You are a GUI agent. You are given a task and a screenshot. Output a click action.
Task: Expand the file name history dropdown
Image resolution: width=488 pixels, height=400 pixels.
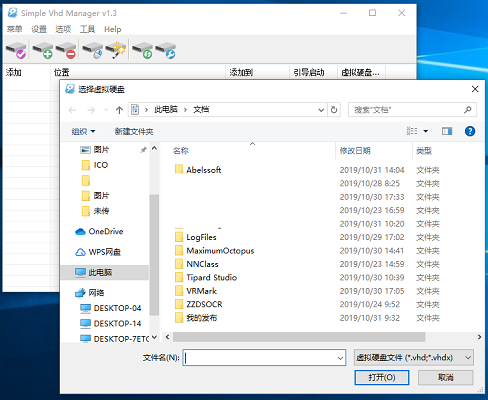(340, 358)
